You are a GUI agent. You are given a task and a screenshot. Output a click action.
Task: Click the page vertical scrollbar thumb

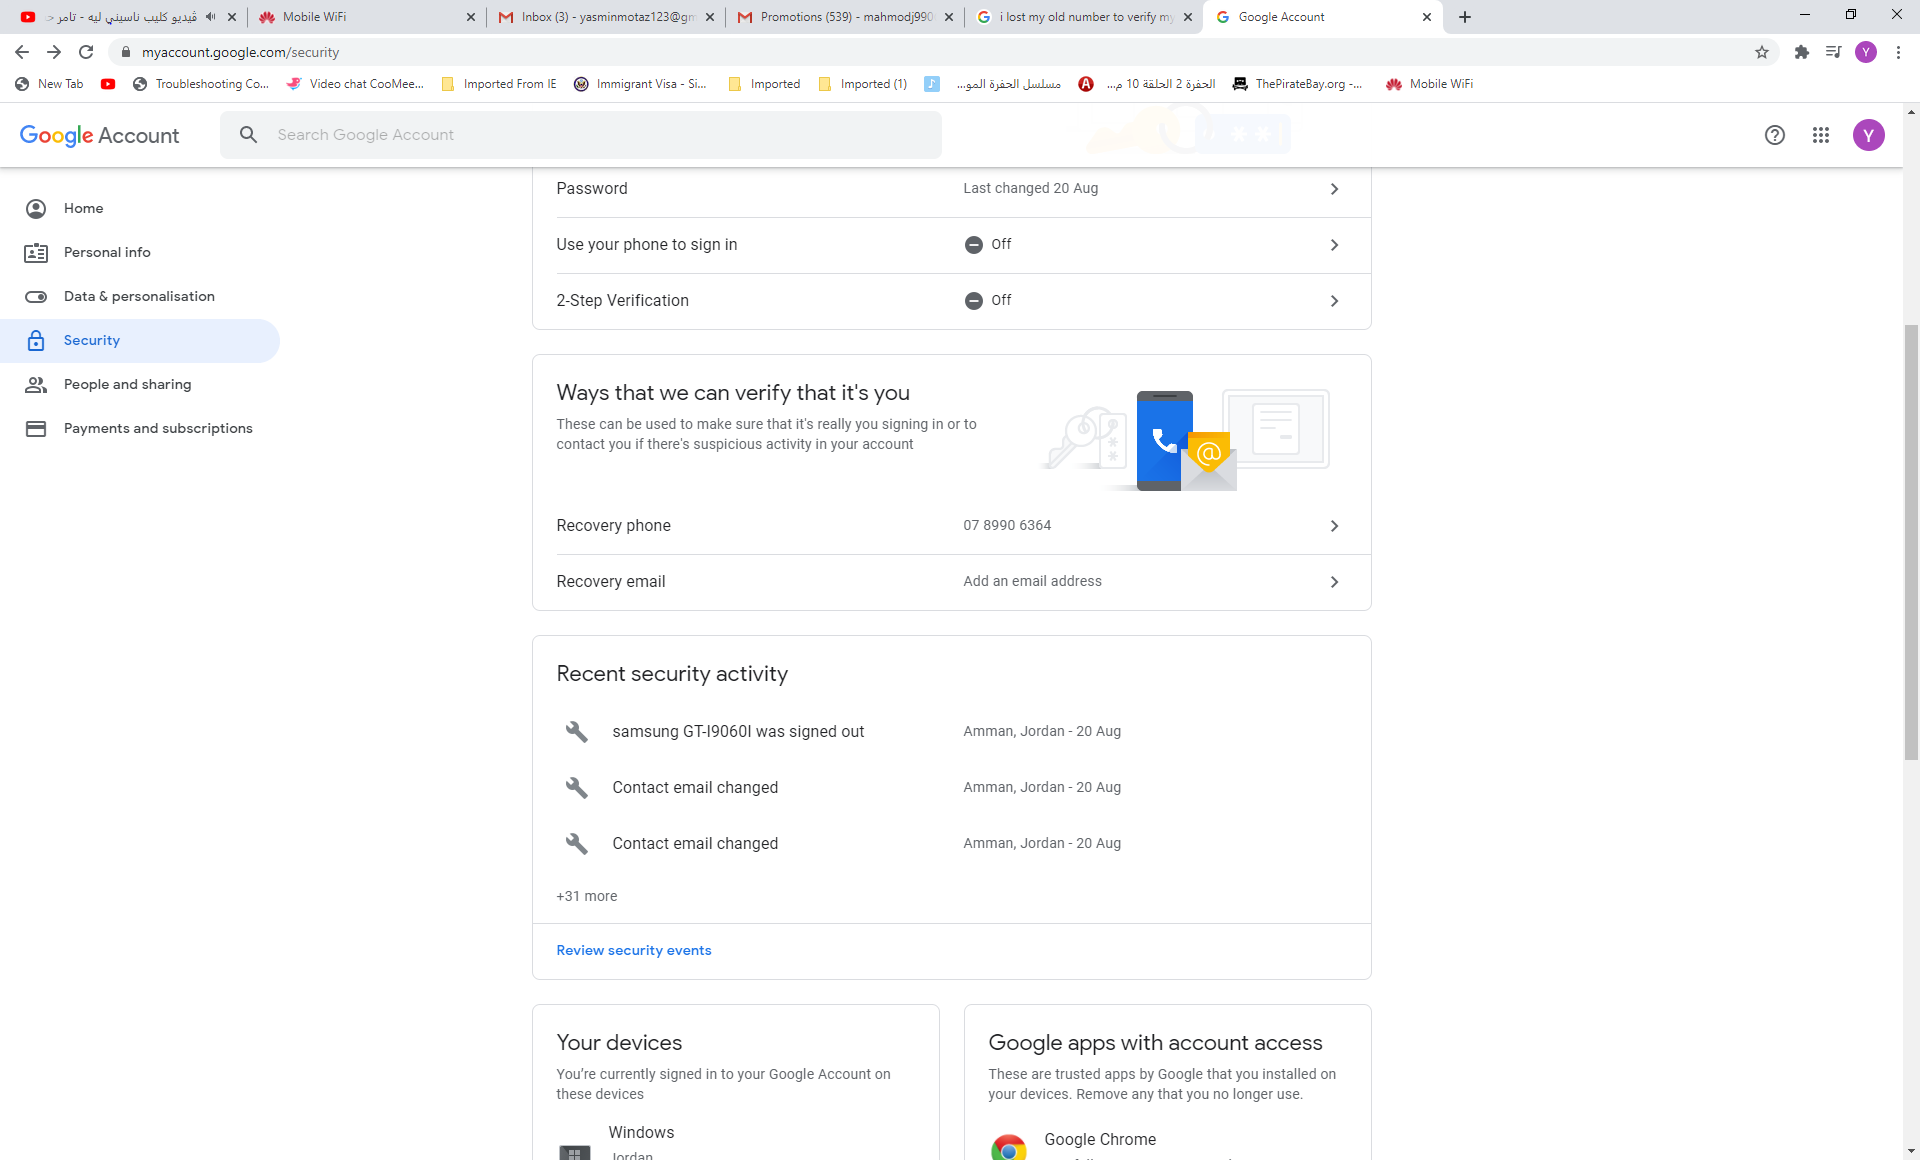pos(1911,540)
